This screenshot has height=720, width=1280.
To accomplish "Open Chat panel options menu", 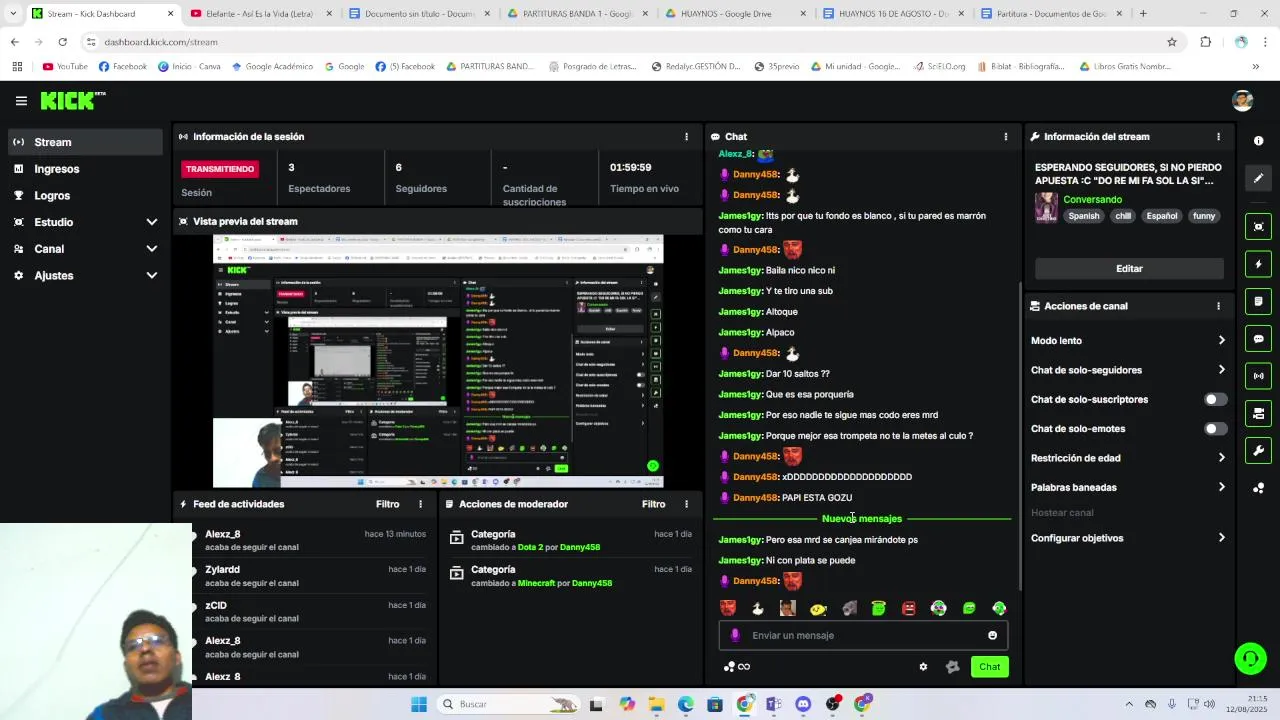I will click(x=1006, y=137).
